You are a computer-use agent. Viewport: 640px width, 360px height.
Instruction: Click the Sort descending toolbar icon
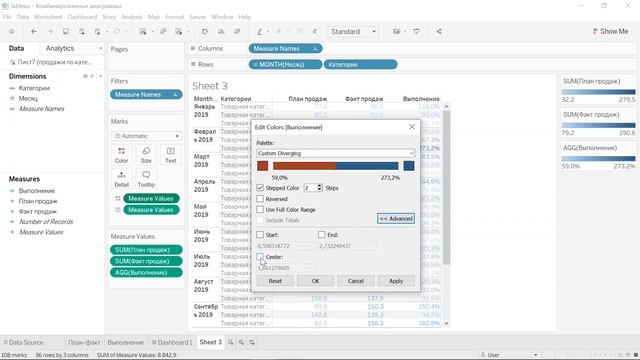click(237, 31)
